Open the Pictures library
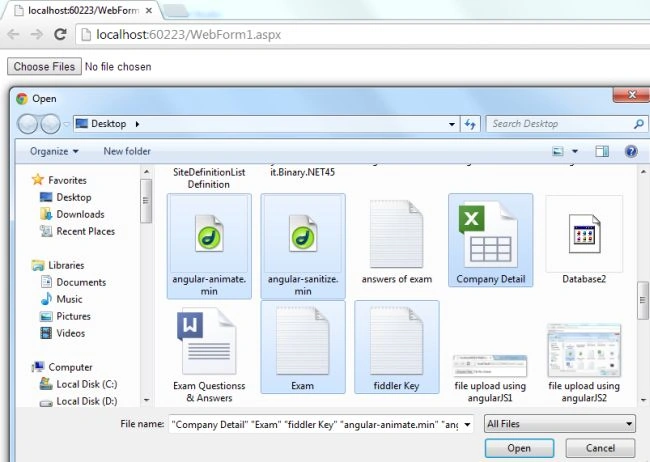The image size is (650, 462). point(65,316)
